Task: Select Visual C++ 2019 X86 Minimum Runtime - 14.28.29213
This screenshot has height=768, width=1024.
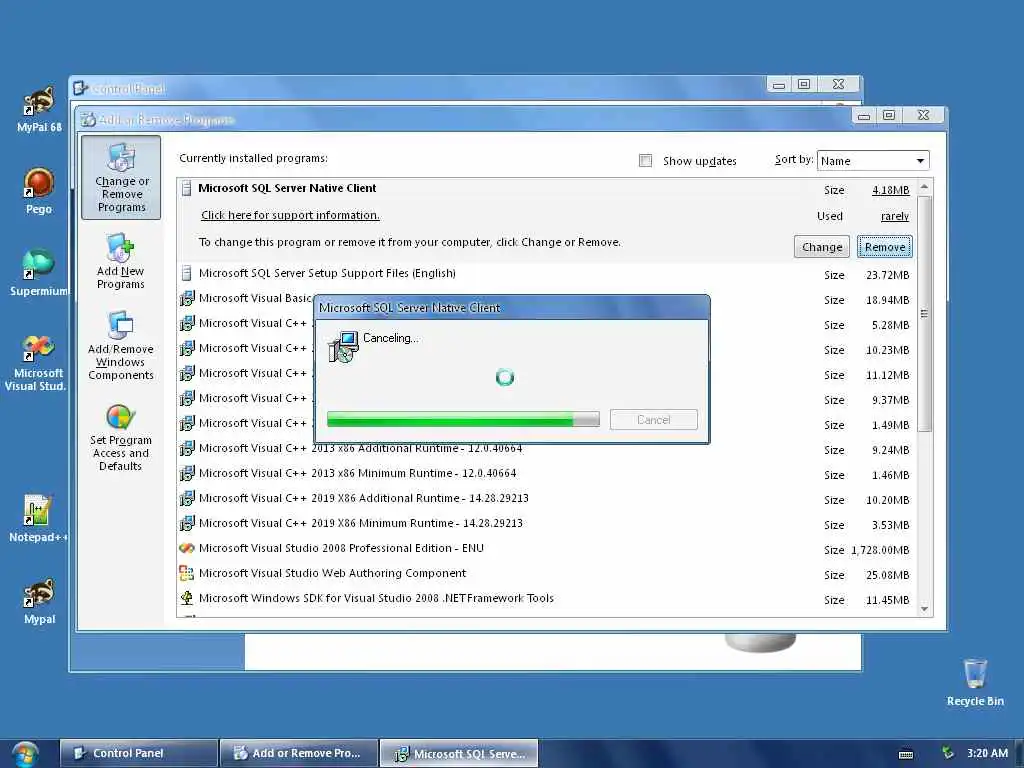Action: 360,523
